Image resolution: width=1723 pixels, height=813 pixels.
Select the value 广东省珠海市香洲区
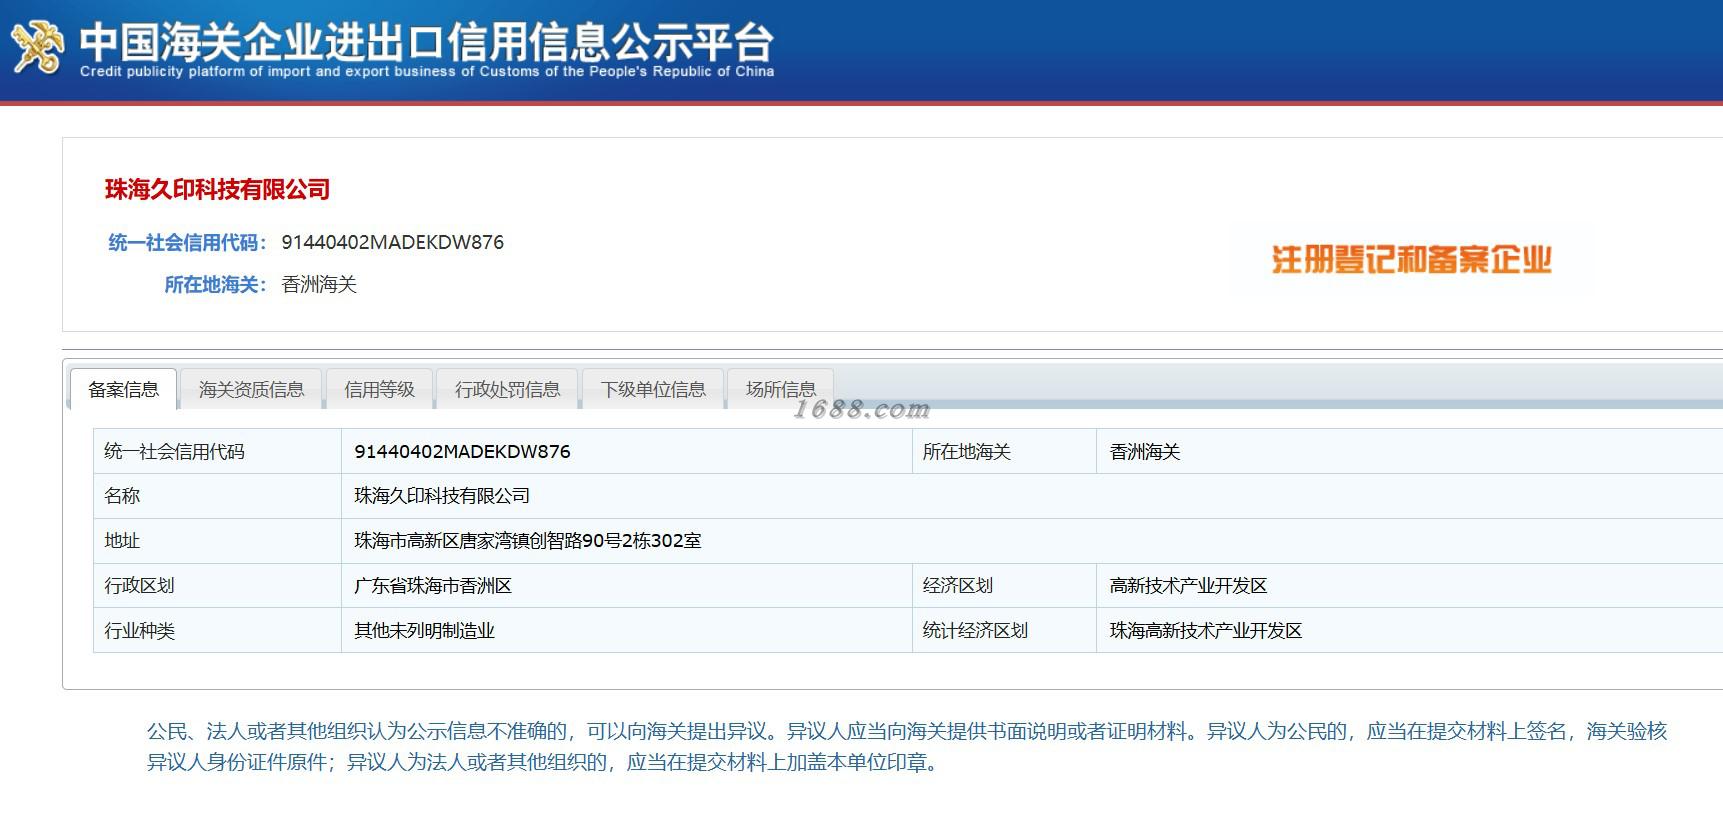point(433,586)
